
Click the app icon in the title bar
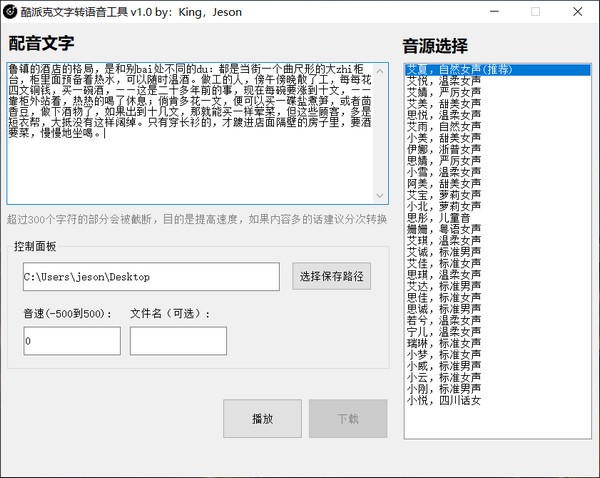coord(10,11)
